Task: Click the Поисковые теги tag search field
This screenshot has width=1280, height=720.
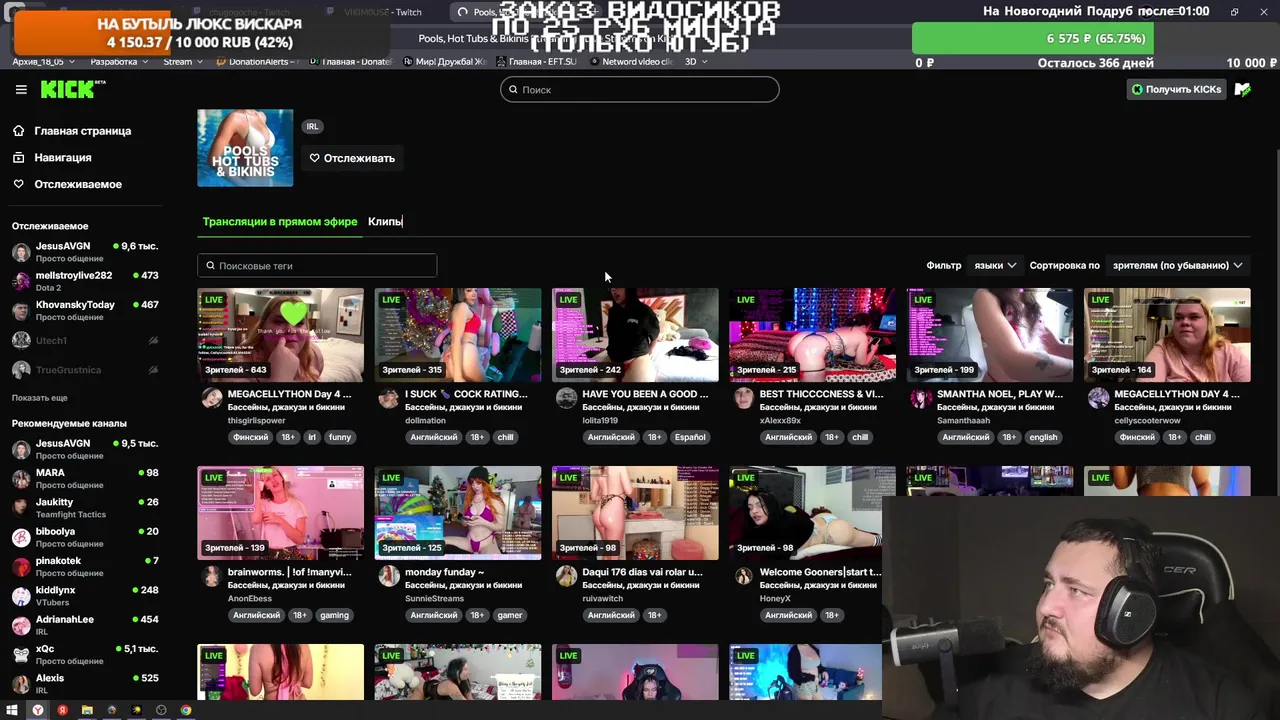Action: tap(317, 266)
